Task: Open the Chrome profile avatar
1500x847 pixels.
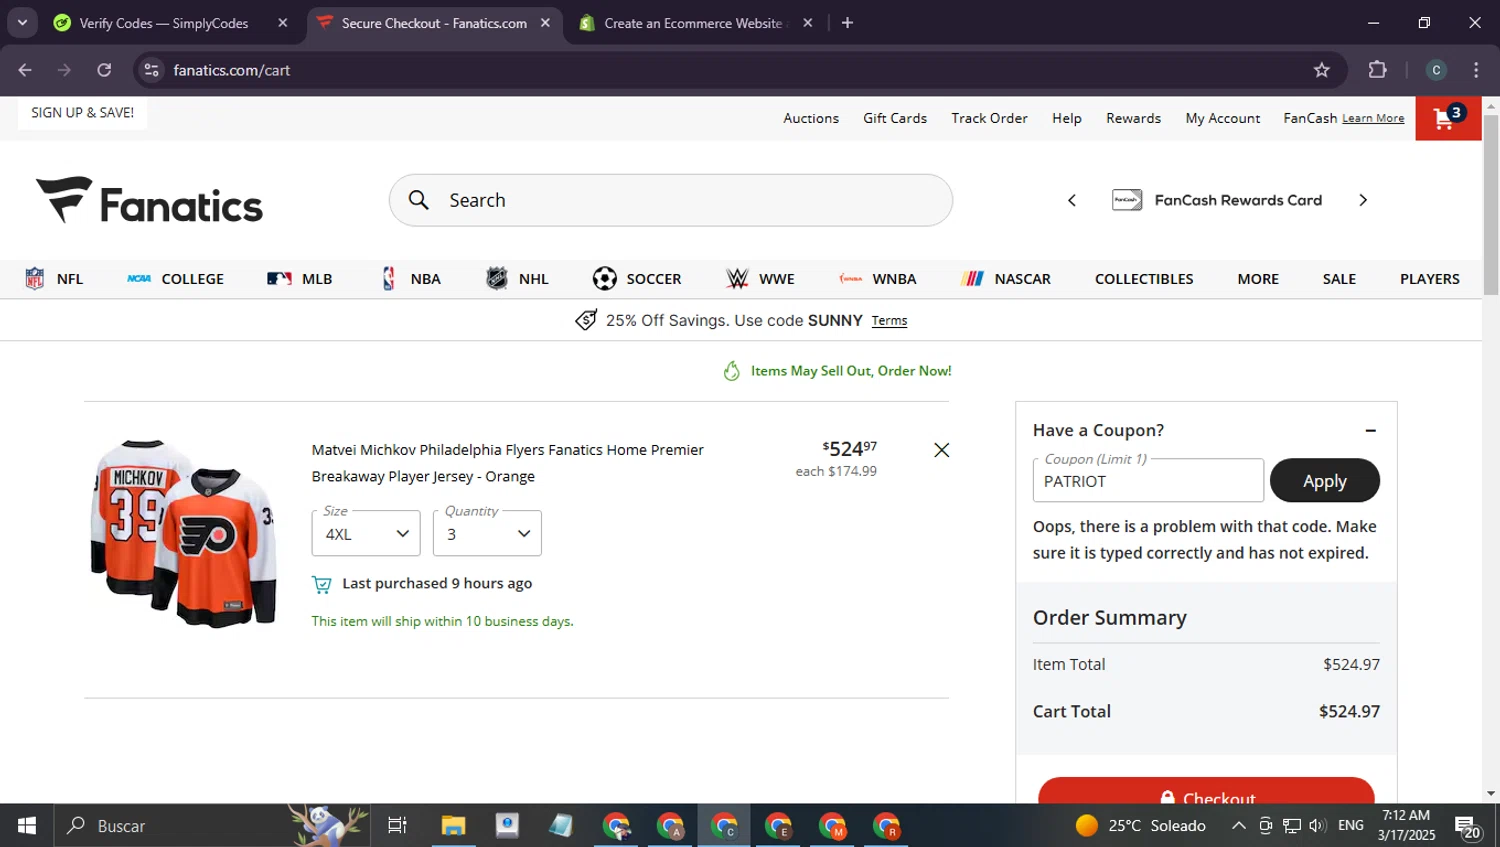Action: [1436, 70]
